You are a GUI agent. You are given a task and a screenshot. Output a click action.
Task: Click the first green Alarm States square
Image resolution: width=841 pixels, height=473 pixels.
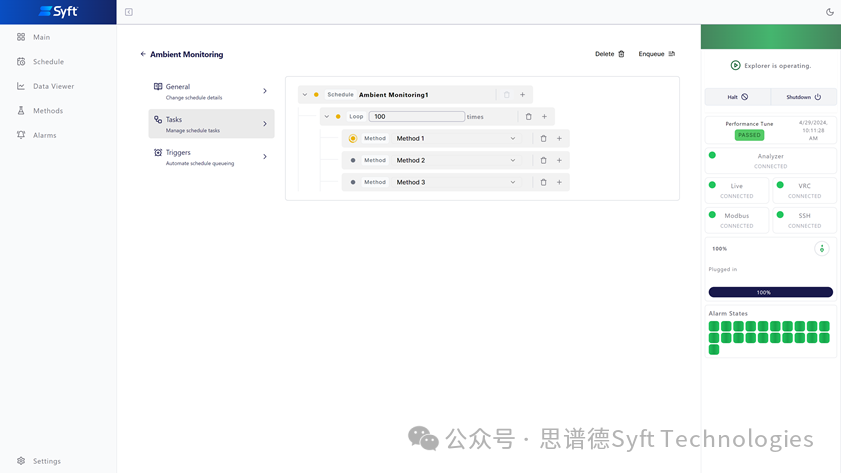pos(714,326)
